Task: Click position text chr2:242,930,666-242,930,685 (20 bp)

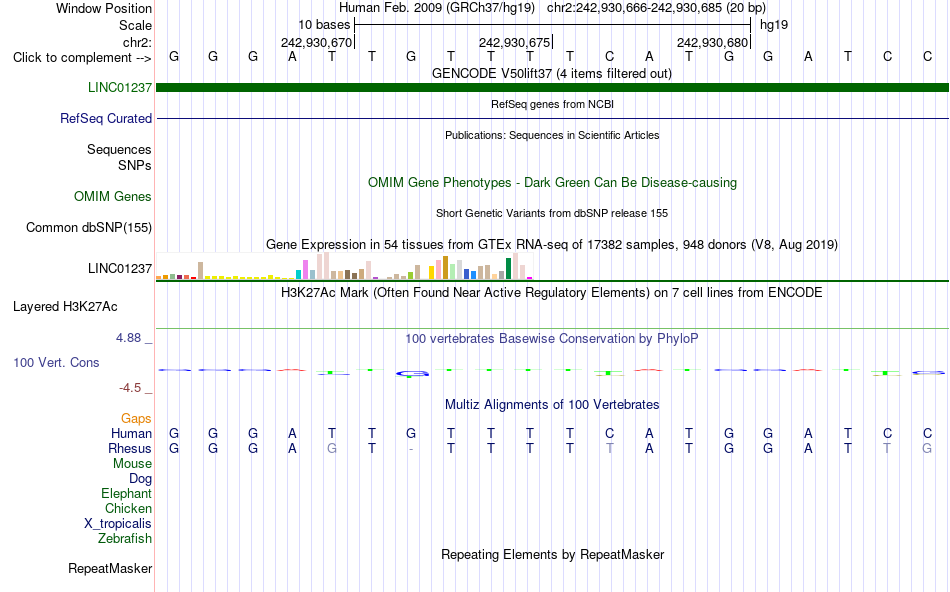Action: tap(656, 8)
